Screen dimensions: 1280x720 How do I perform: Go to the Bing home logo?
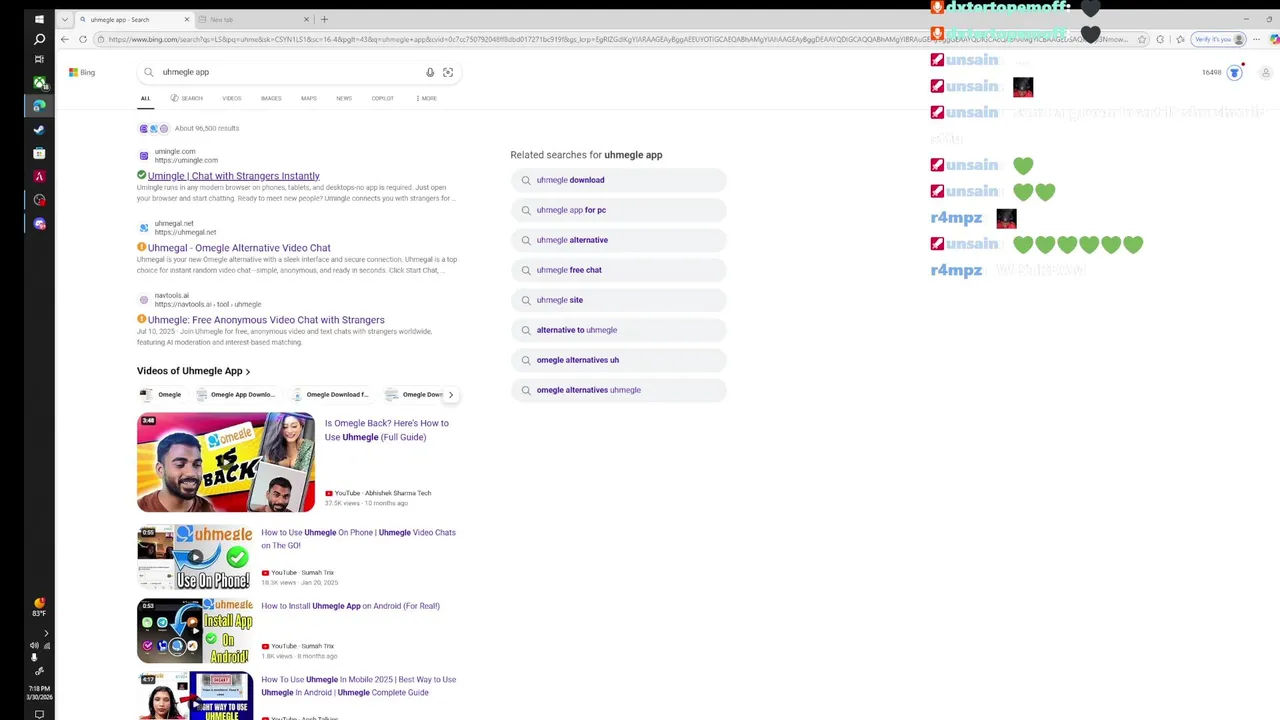point(82,72)
